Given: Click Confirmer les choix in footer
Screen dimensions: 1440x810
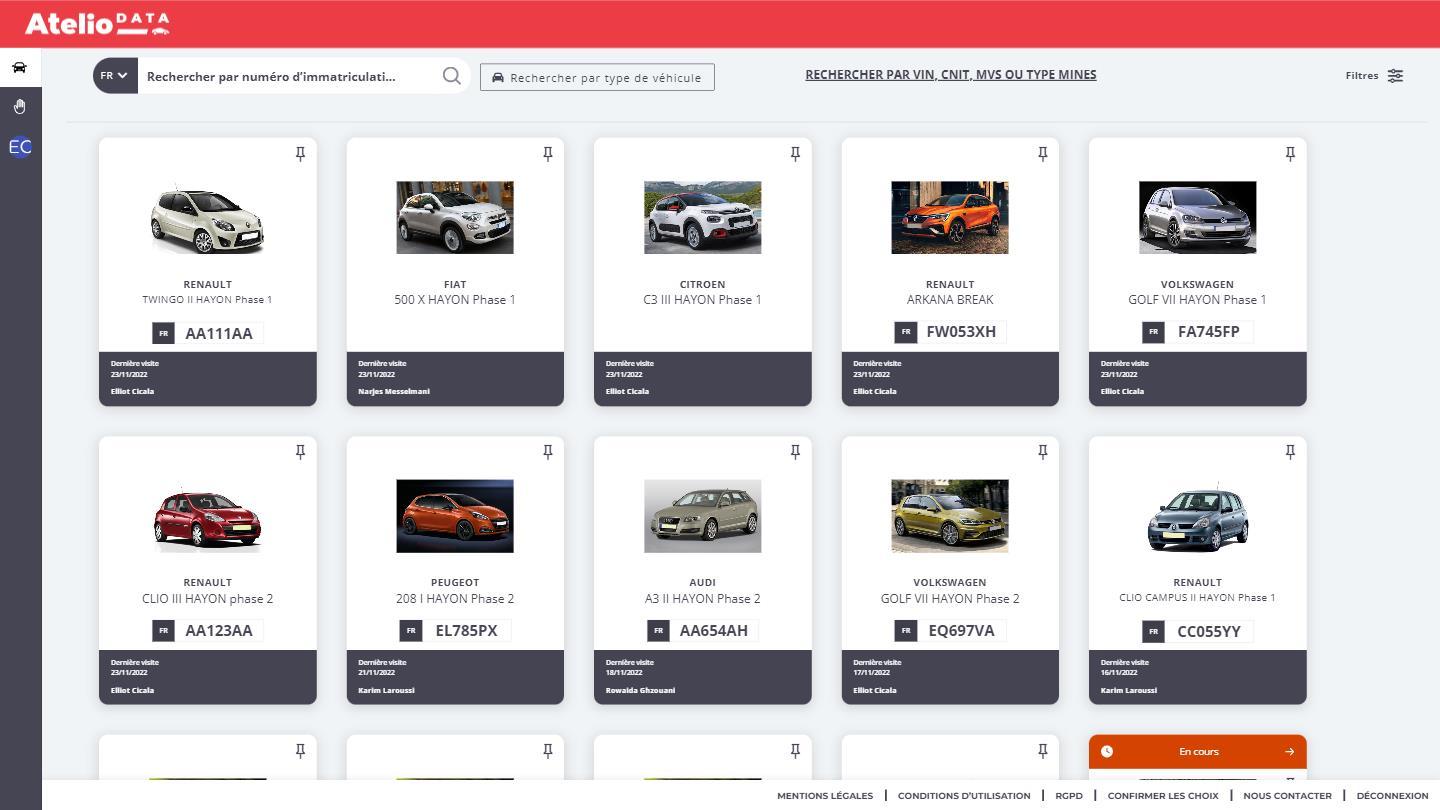Looking at the screenshot, I should pyautogui.click(x=1163, y=796).
